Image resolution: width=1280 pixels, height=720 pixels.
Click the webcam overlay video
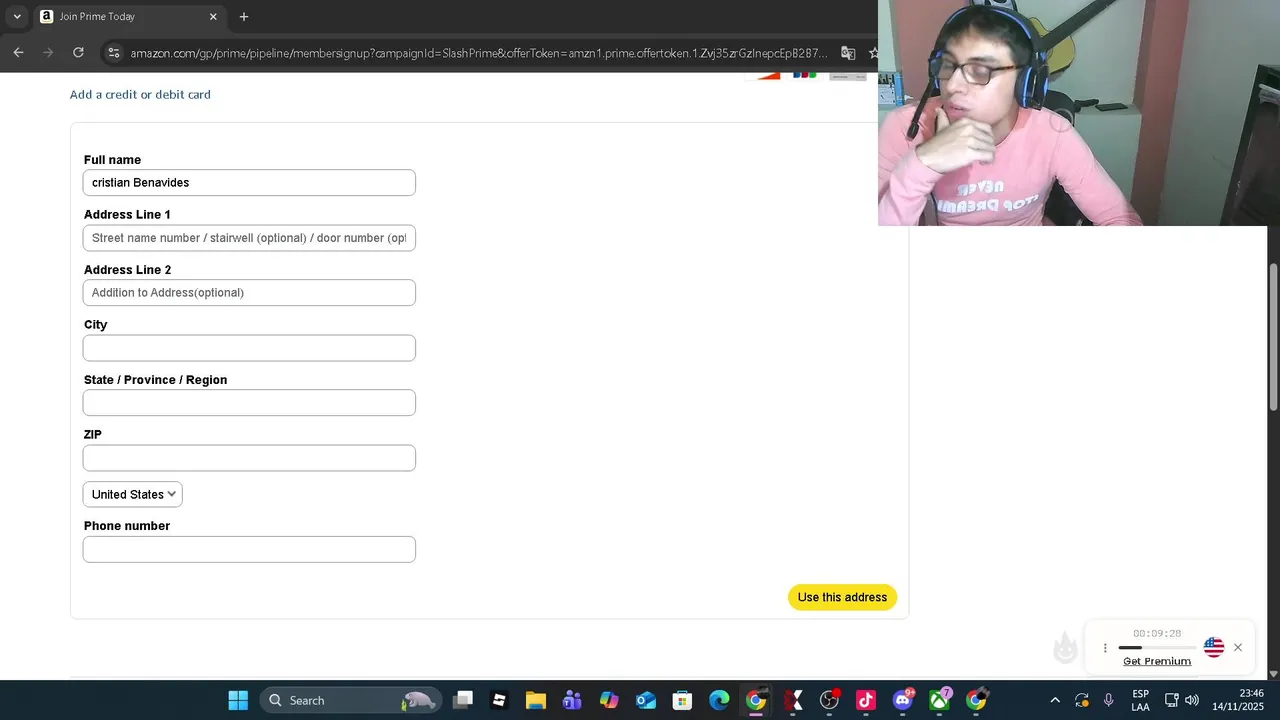[1079, 113]
